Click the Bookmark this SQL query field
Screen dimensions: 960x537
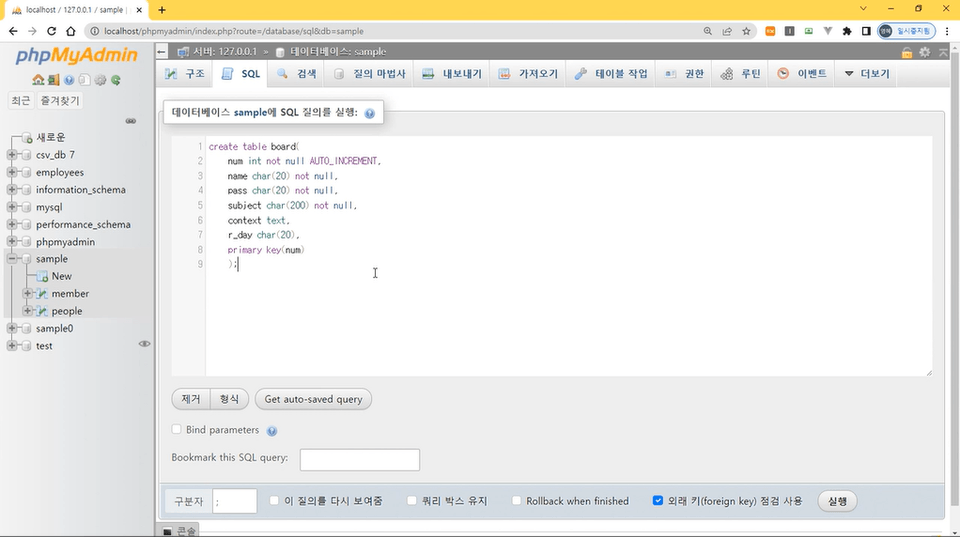point(359,459)
